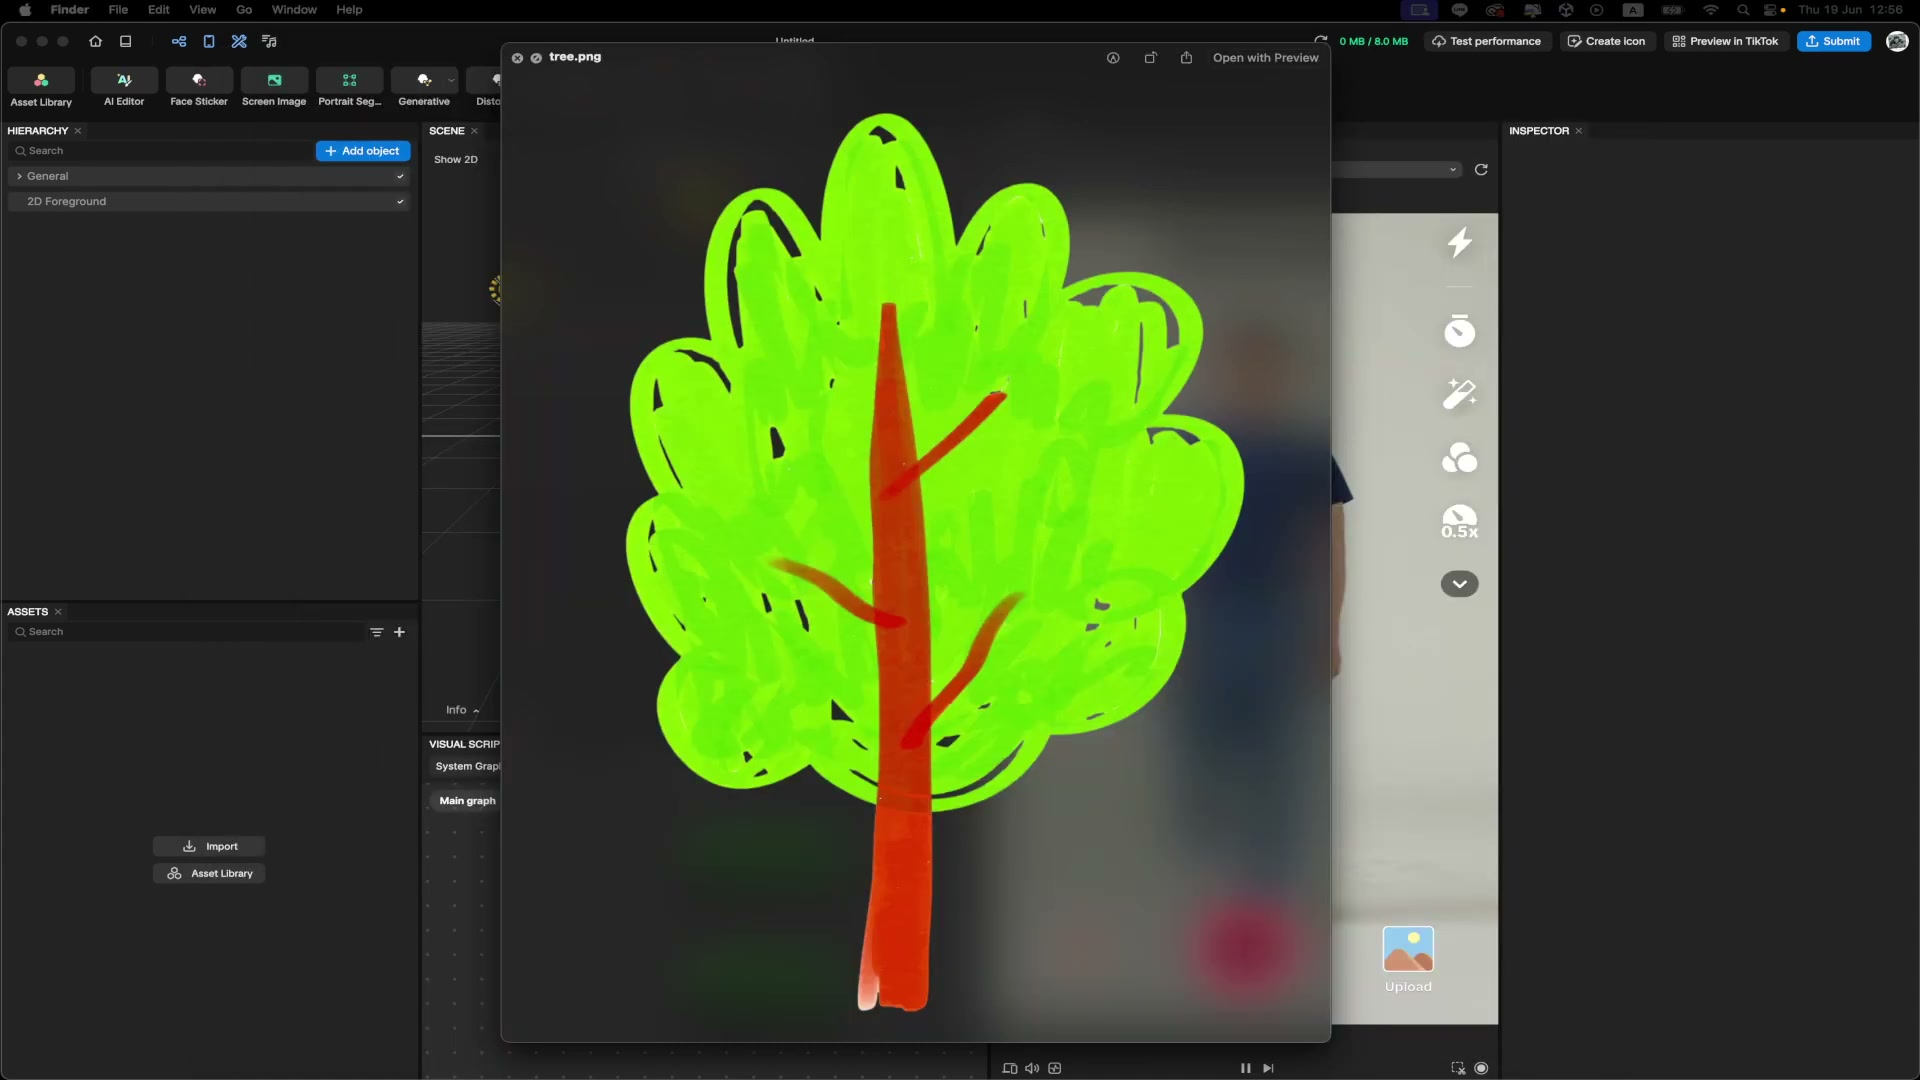Close the Hierarchy panel tab
This screenshot has width=1920, height=1080.
(78, 131)
